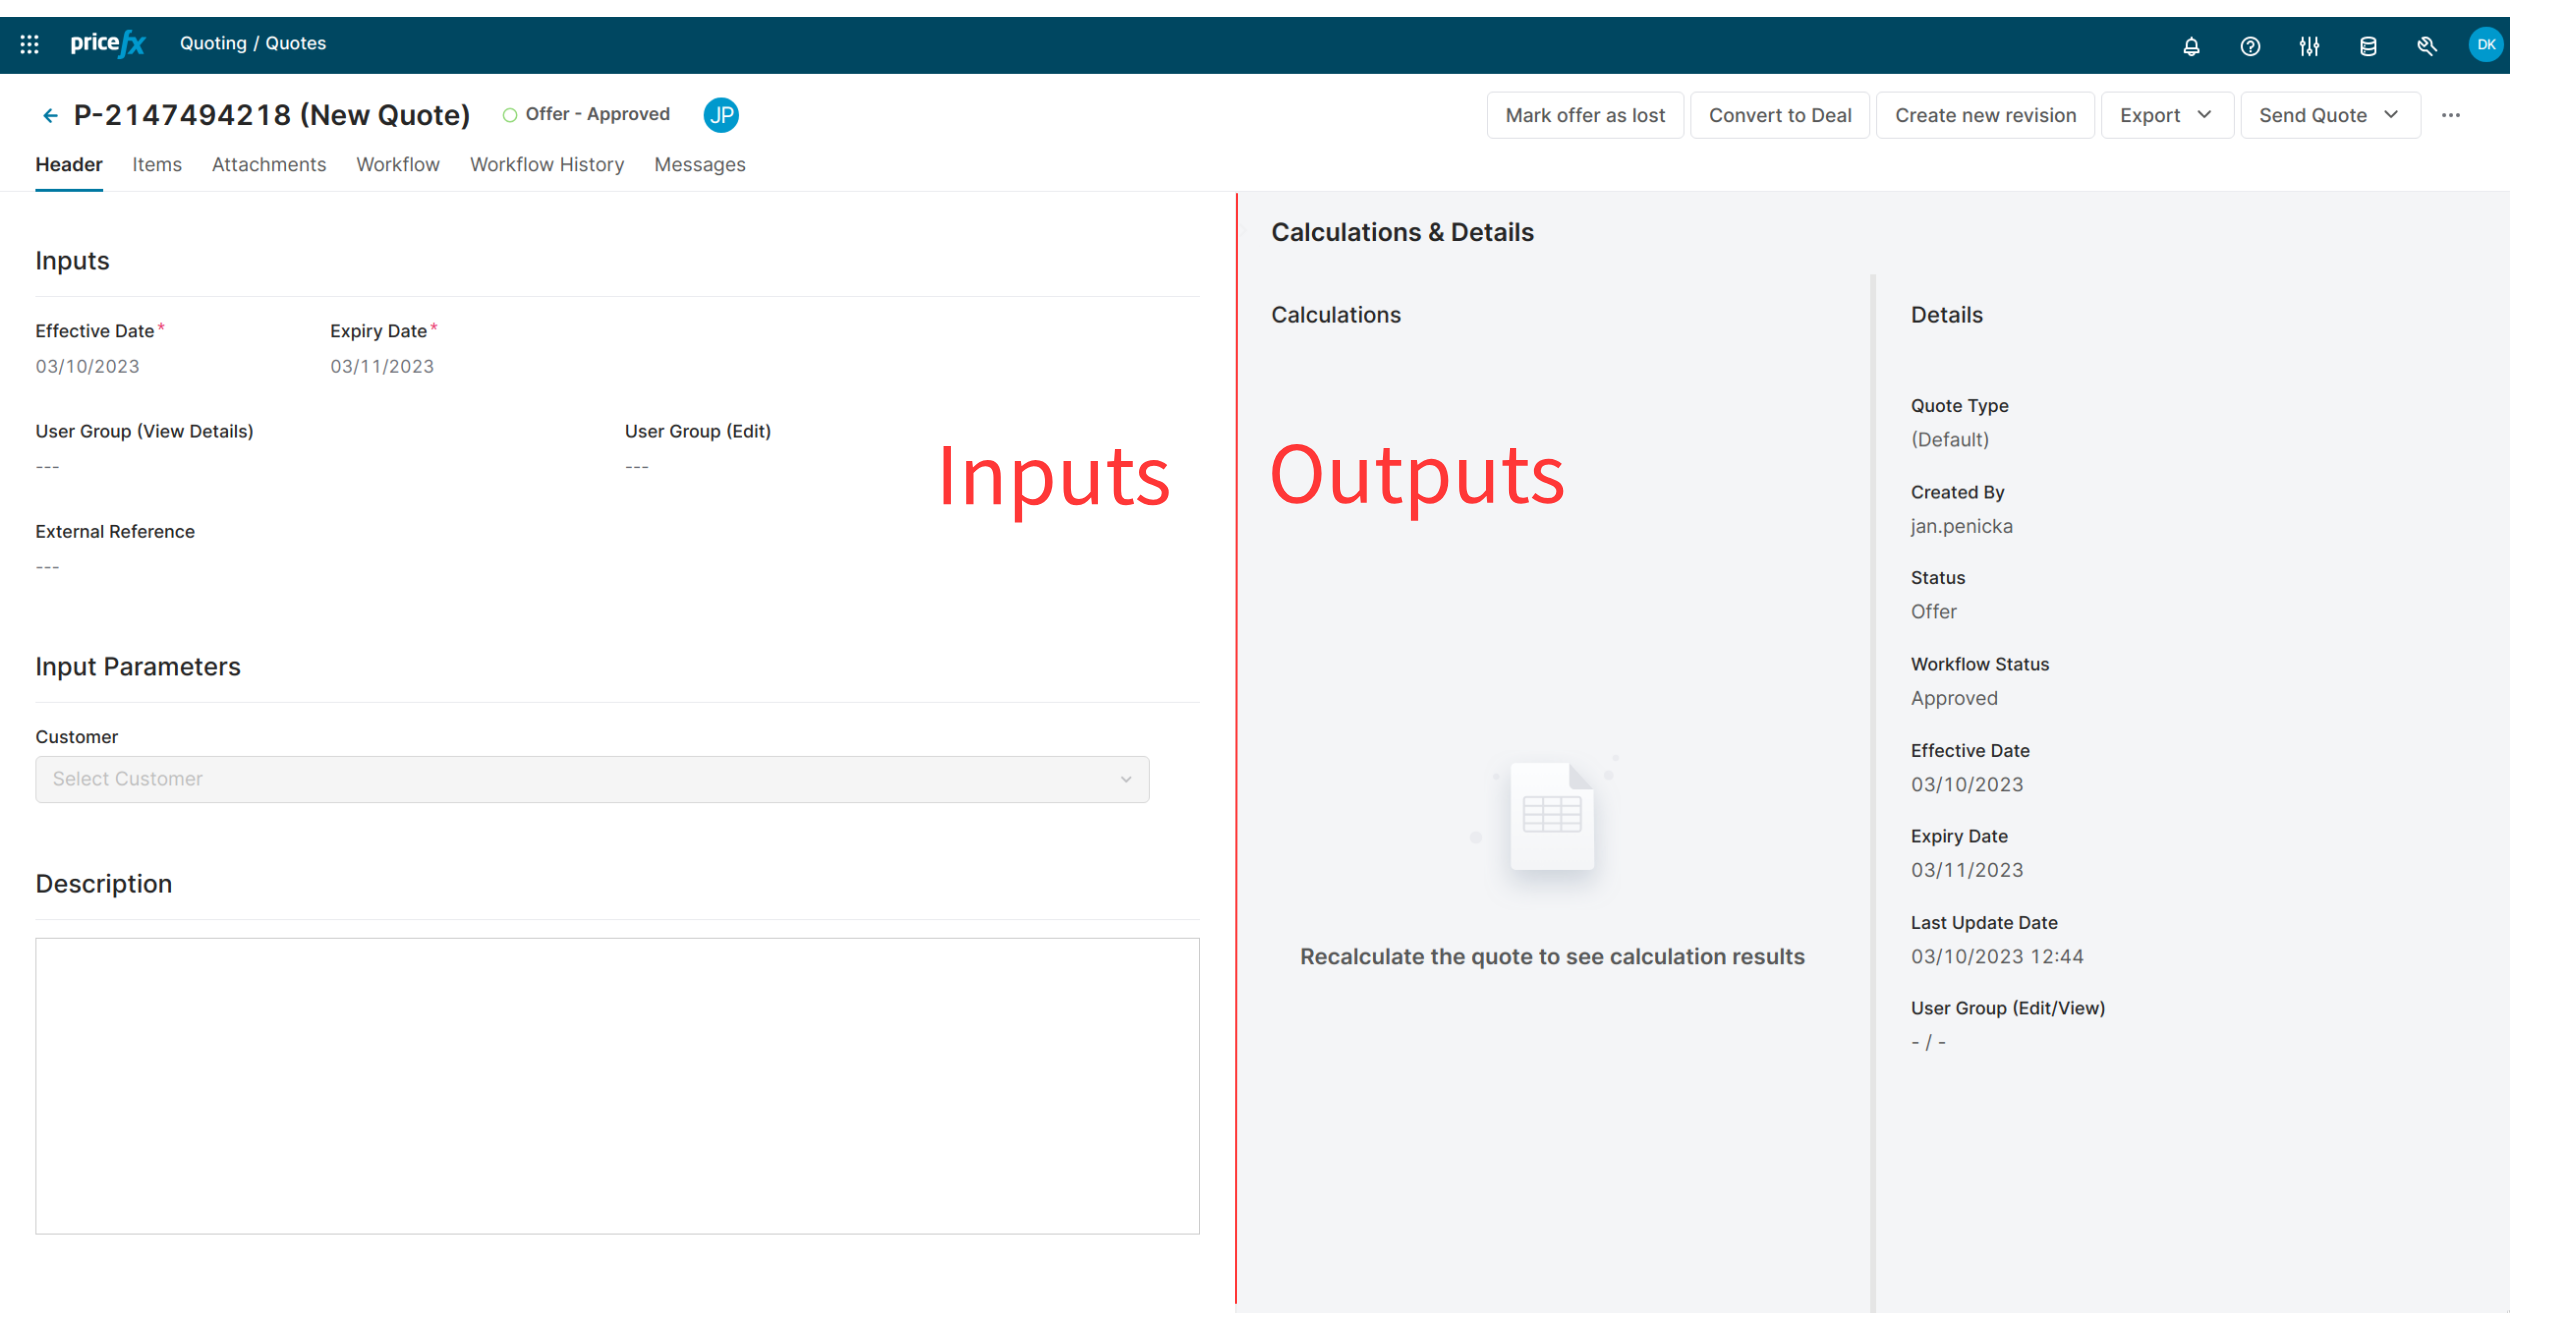2560x1330 pixels.
Task: Click Create new revision button
Action: click(x=1985, y=115)
